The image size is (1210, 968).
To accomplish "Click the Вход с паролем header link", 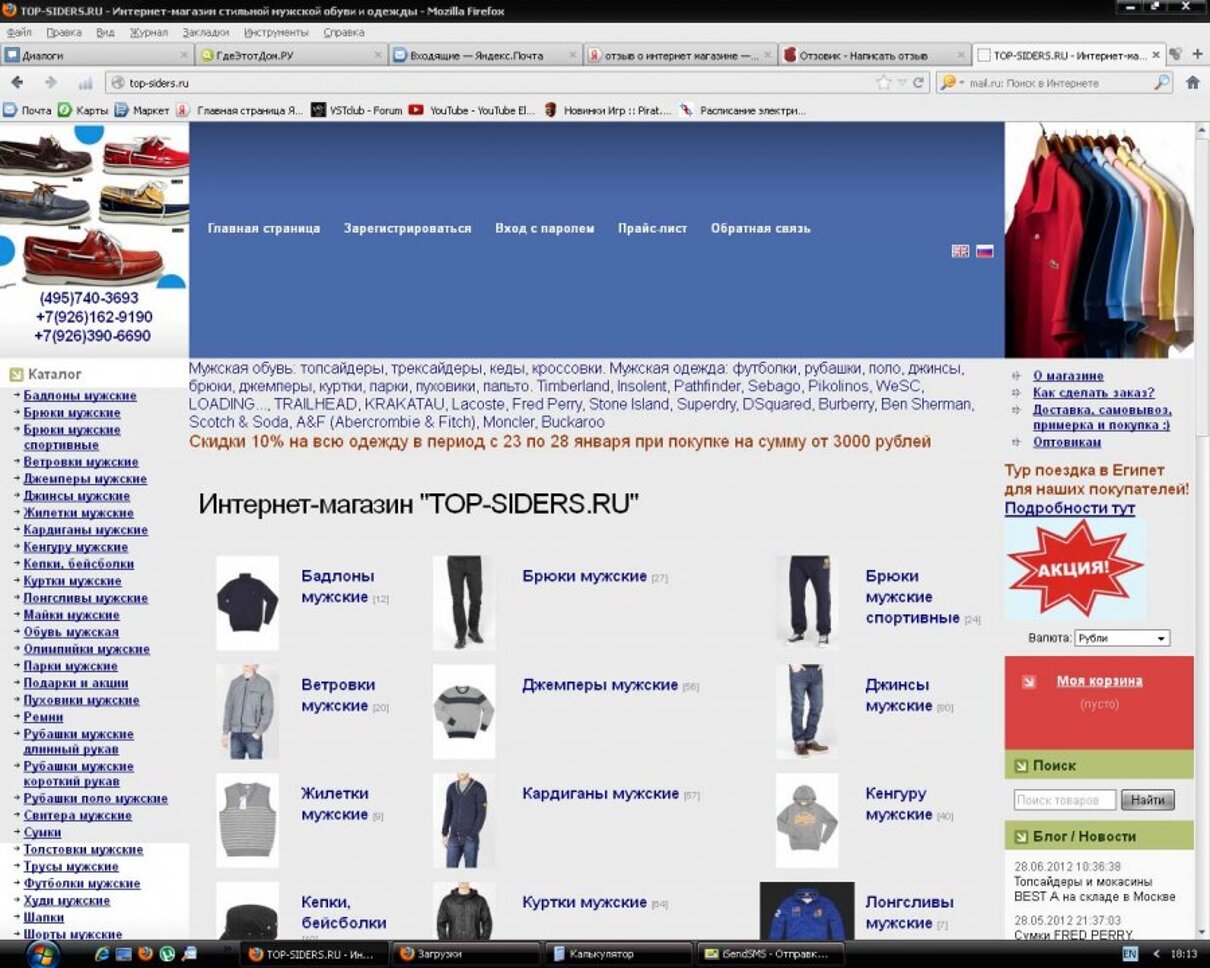I will pos(545,228).
